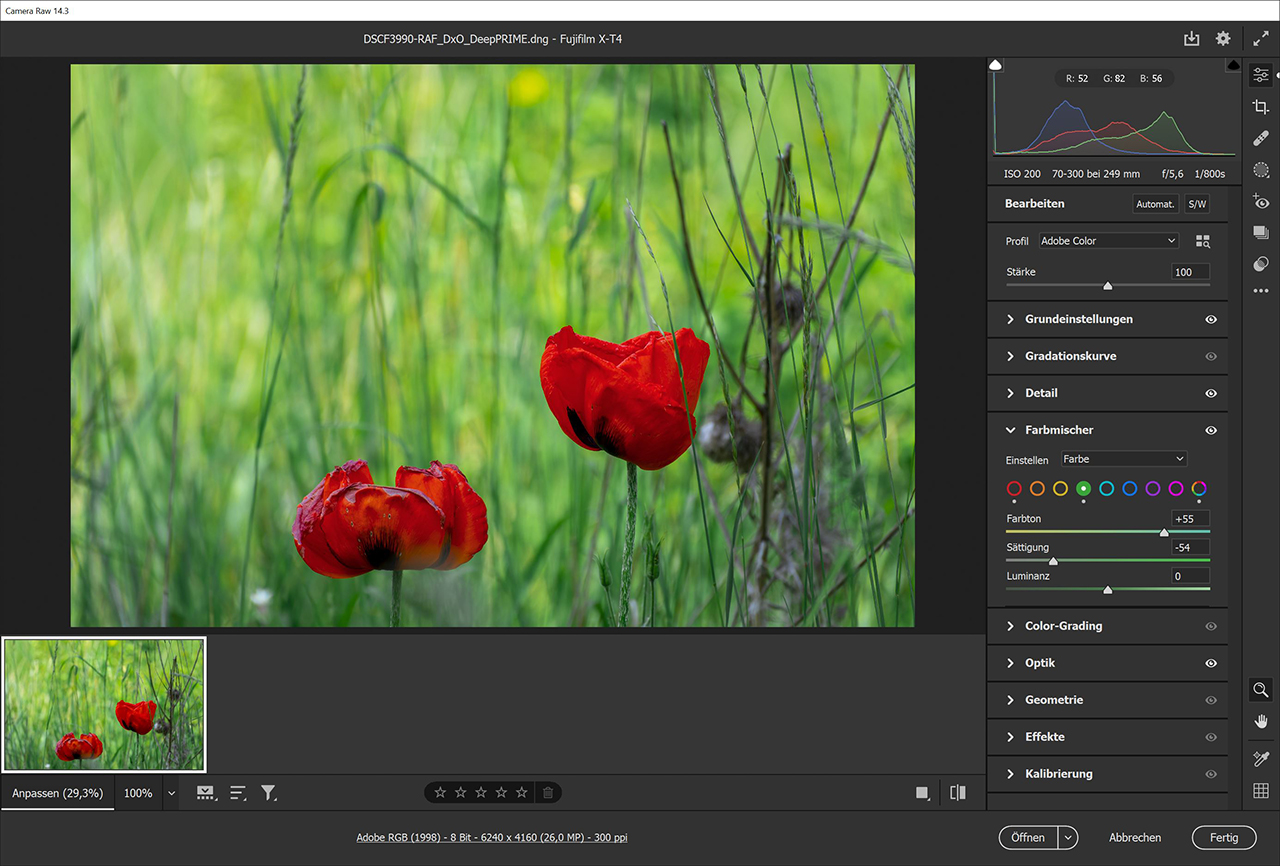Select the poppy thumbnail in filmstrip
The width and height of the screenshot is (1280, 866).
coord(104,705)
